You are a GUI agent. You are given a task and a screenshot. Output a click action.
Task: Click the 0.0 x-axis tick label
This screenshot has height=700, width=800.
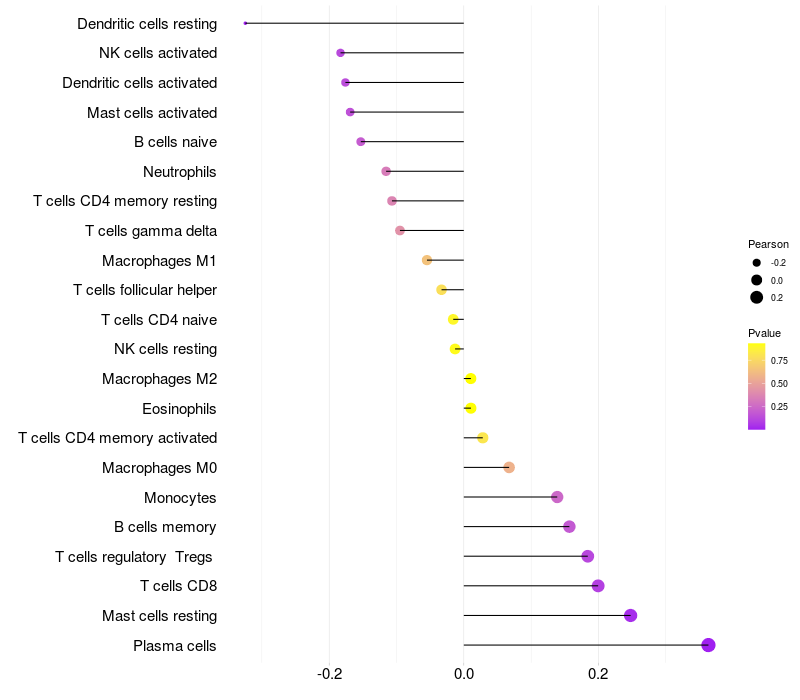(464, 674)
